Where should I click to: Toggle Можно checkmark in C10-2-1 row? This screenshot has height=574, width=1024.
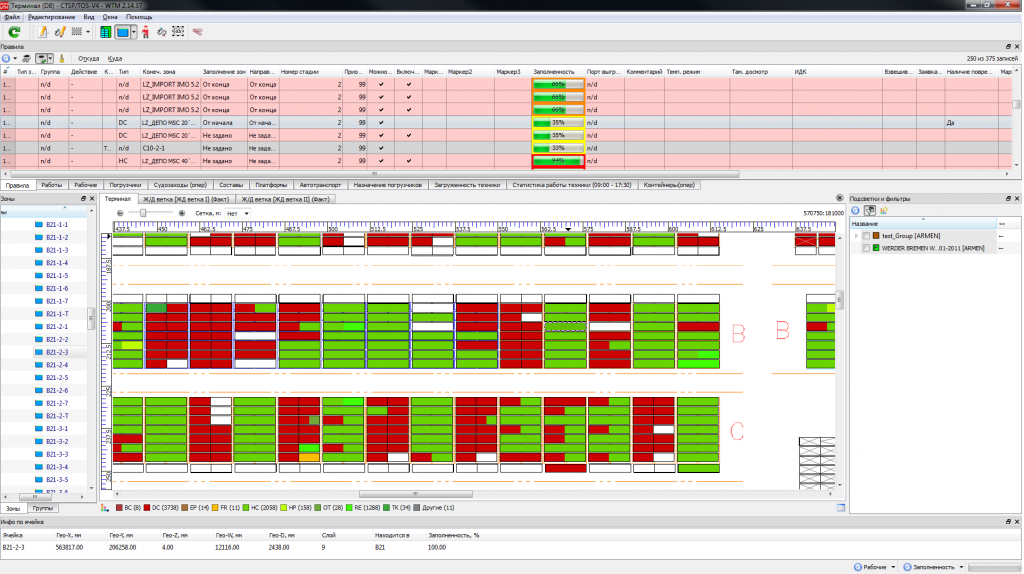point(381,148)
